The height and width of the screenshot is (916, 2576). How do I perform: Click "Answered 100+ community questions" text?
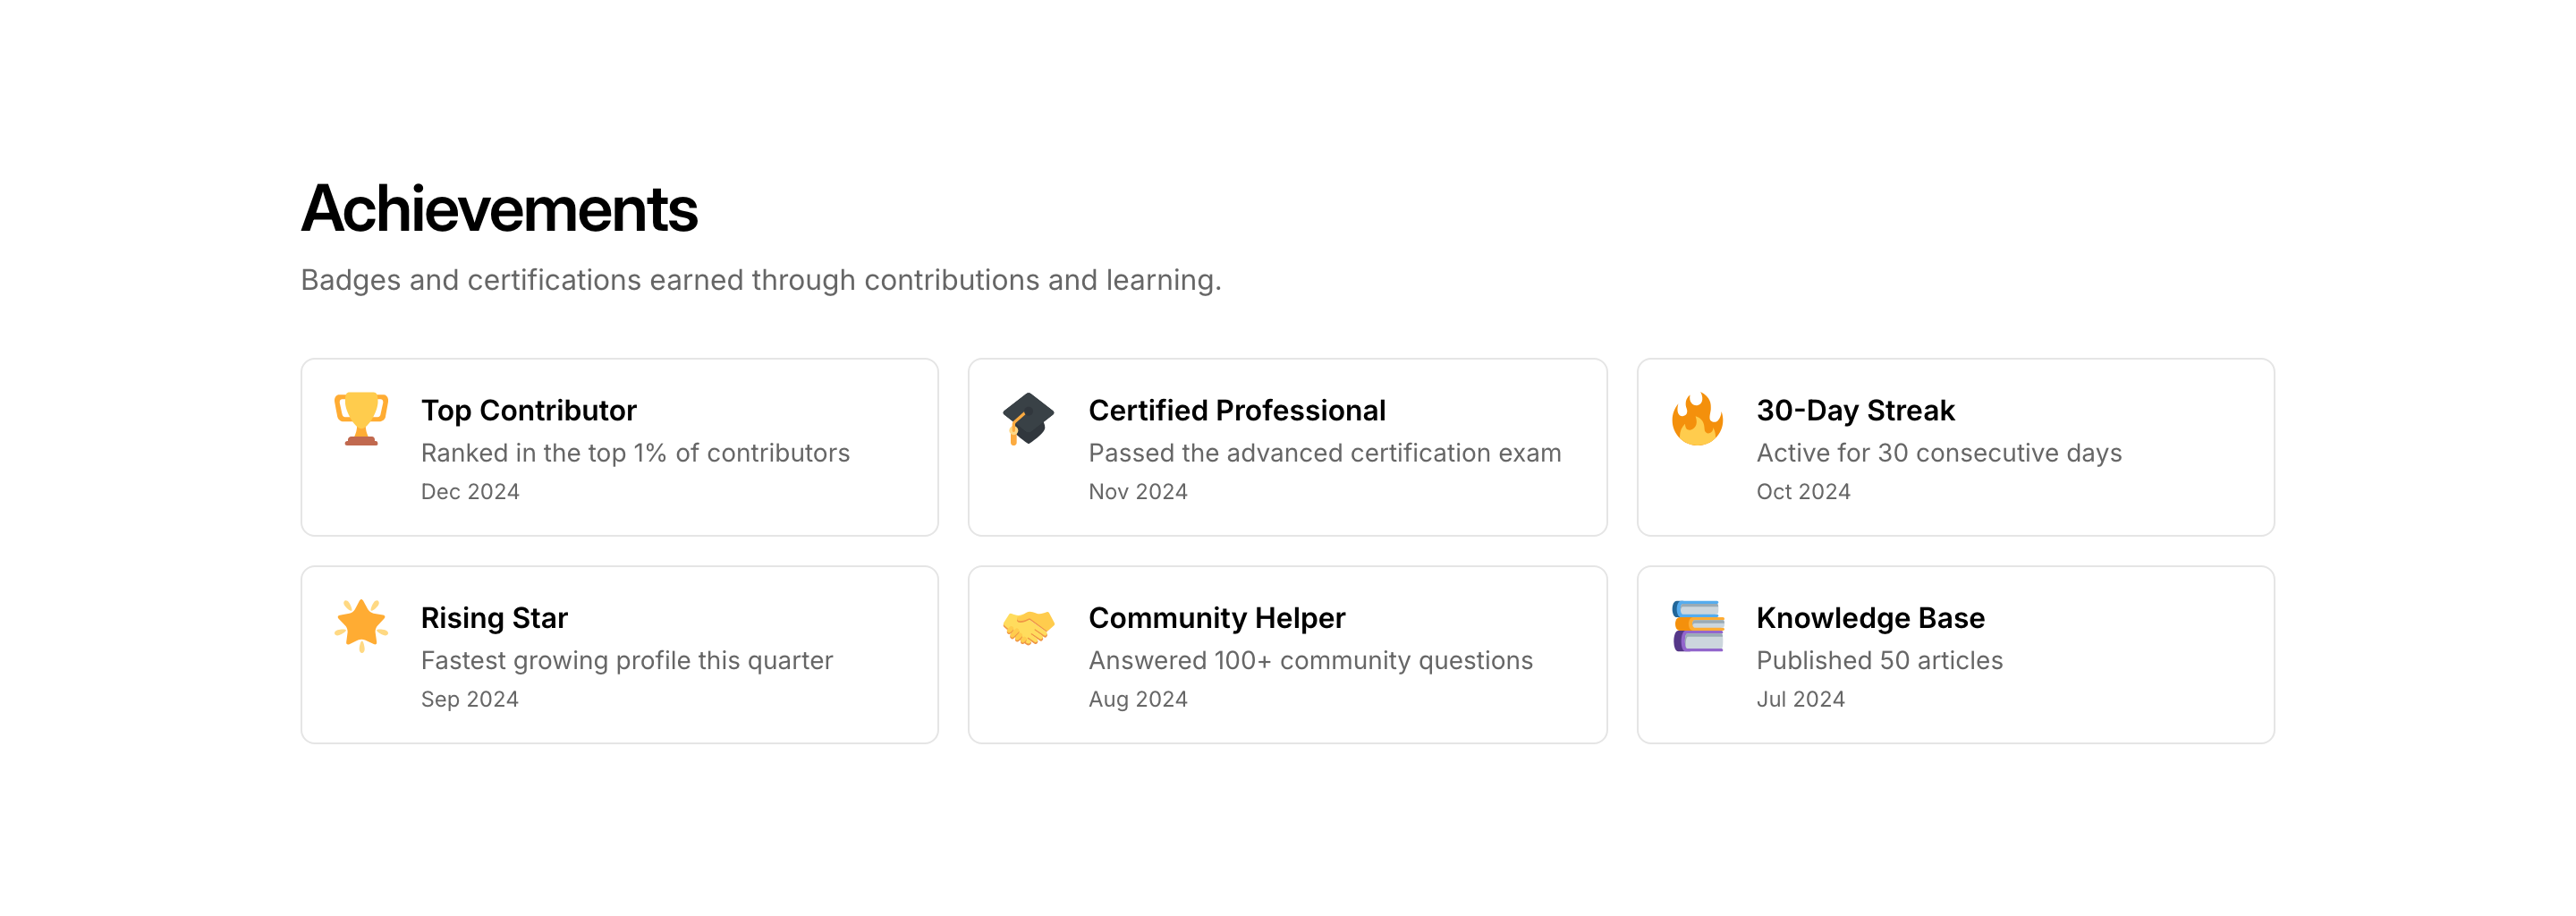click(x=1310, y=660)
